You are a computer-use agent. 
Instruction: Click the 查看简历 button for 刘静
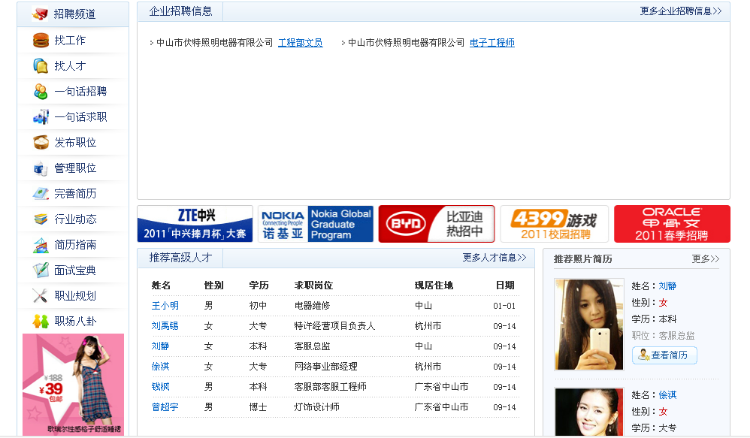click(x=664, y=355)
